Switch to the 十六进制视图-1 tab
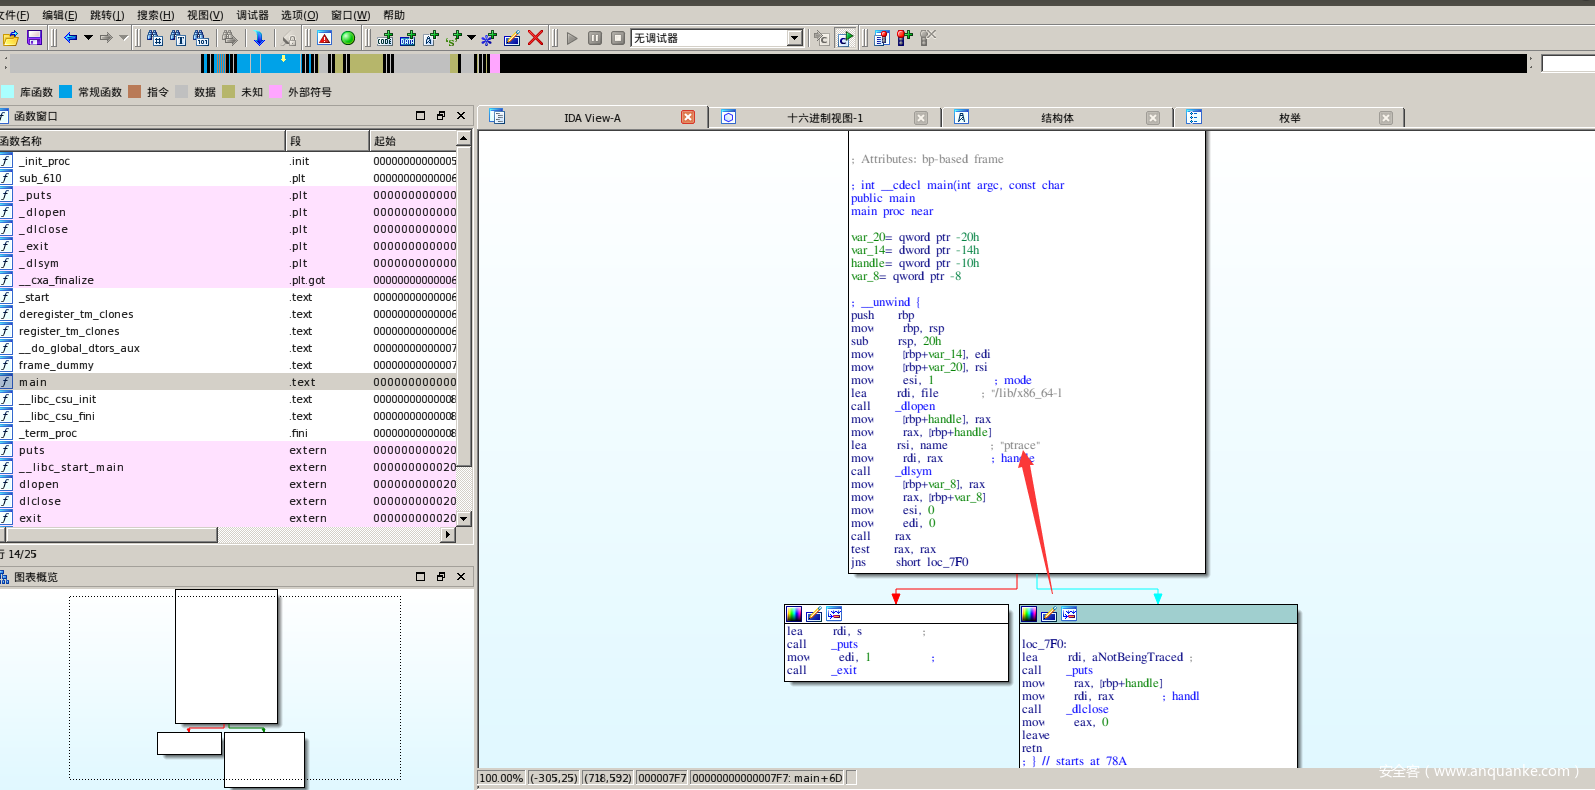The image size is (1595, 790). pyautogui.click(x=824, y=118)
